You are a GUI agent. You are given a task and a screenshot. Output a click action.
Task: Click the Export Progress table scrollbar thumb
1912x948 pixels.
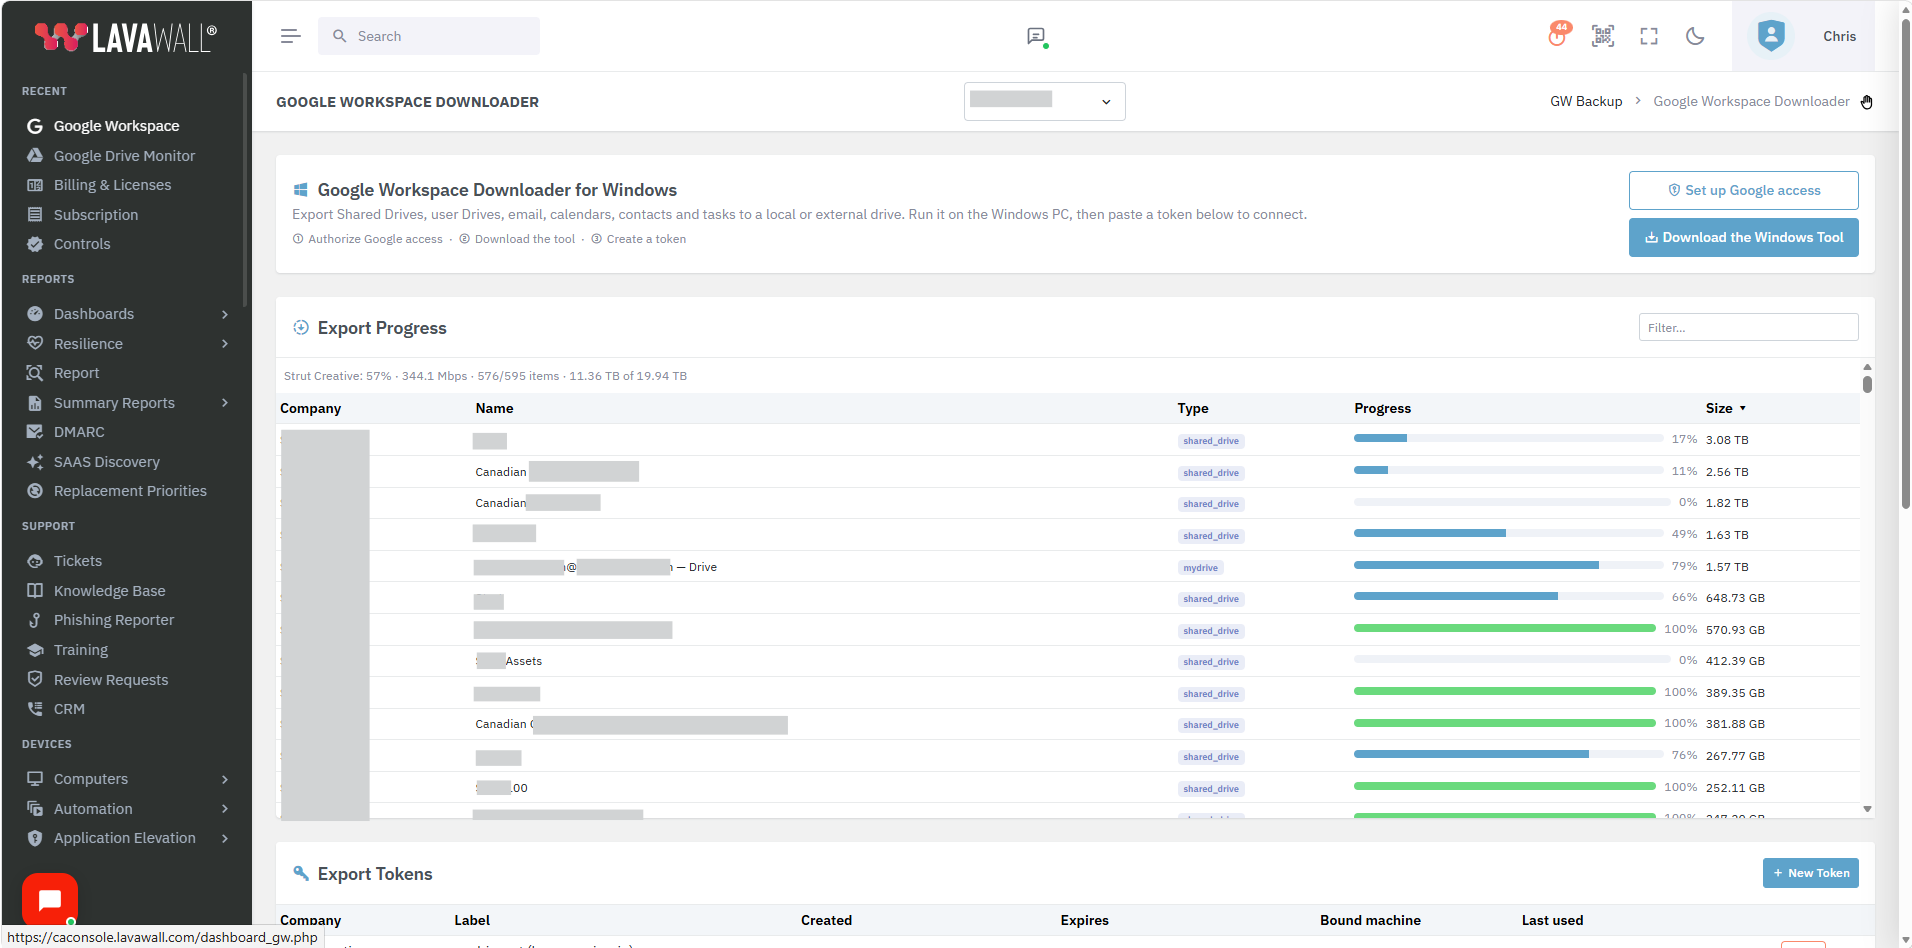point(1867,384)
